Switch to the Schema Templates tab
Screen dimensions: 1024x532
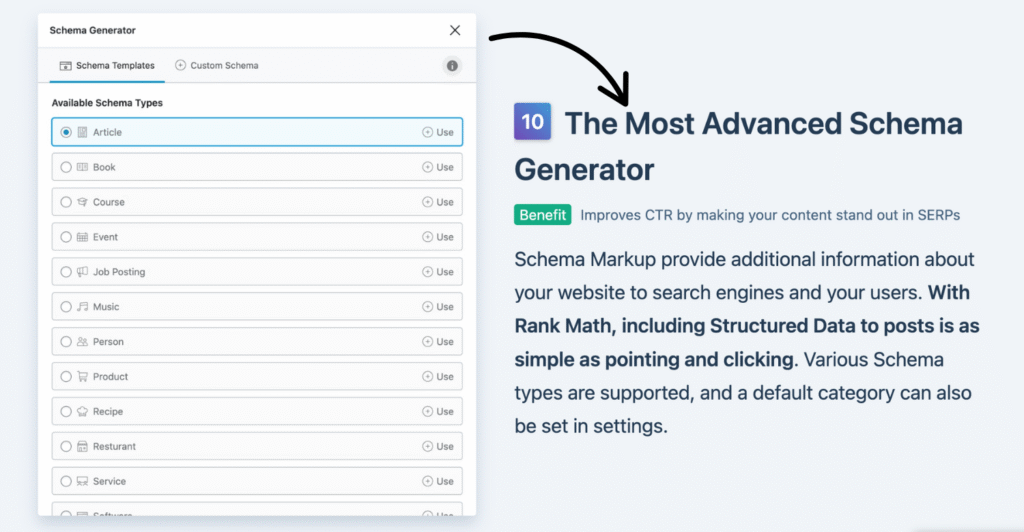107,66
